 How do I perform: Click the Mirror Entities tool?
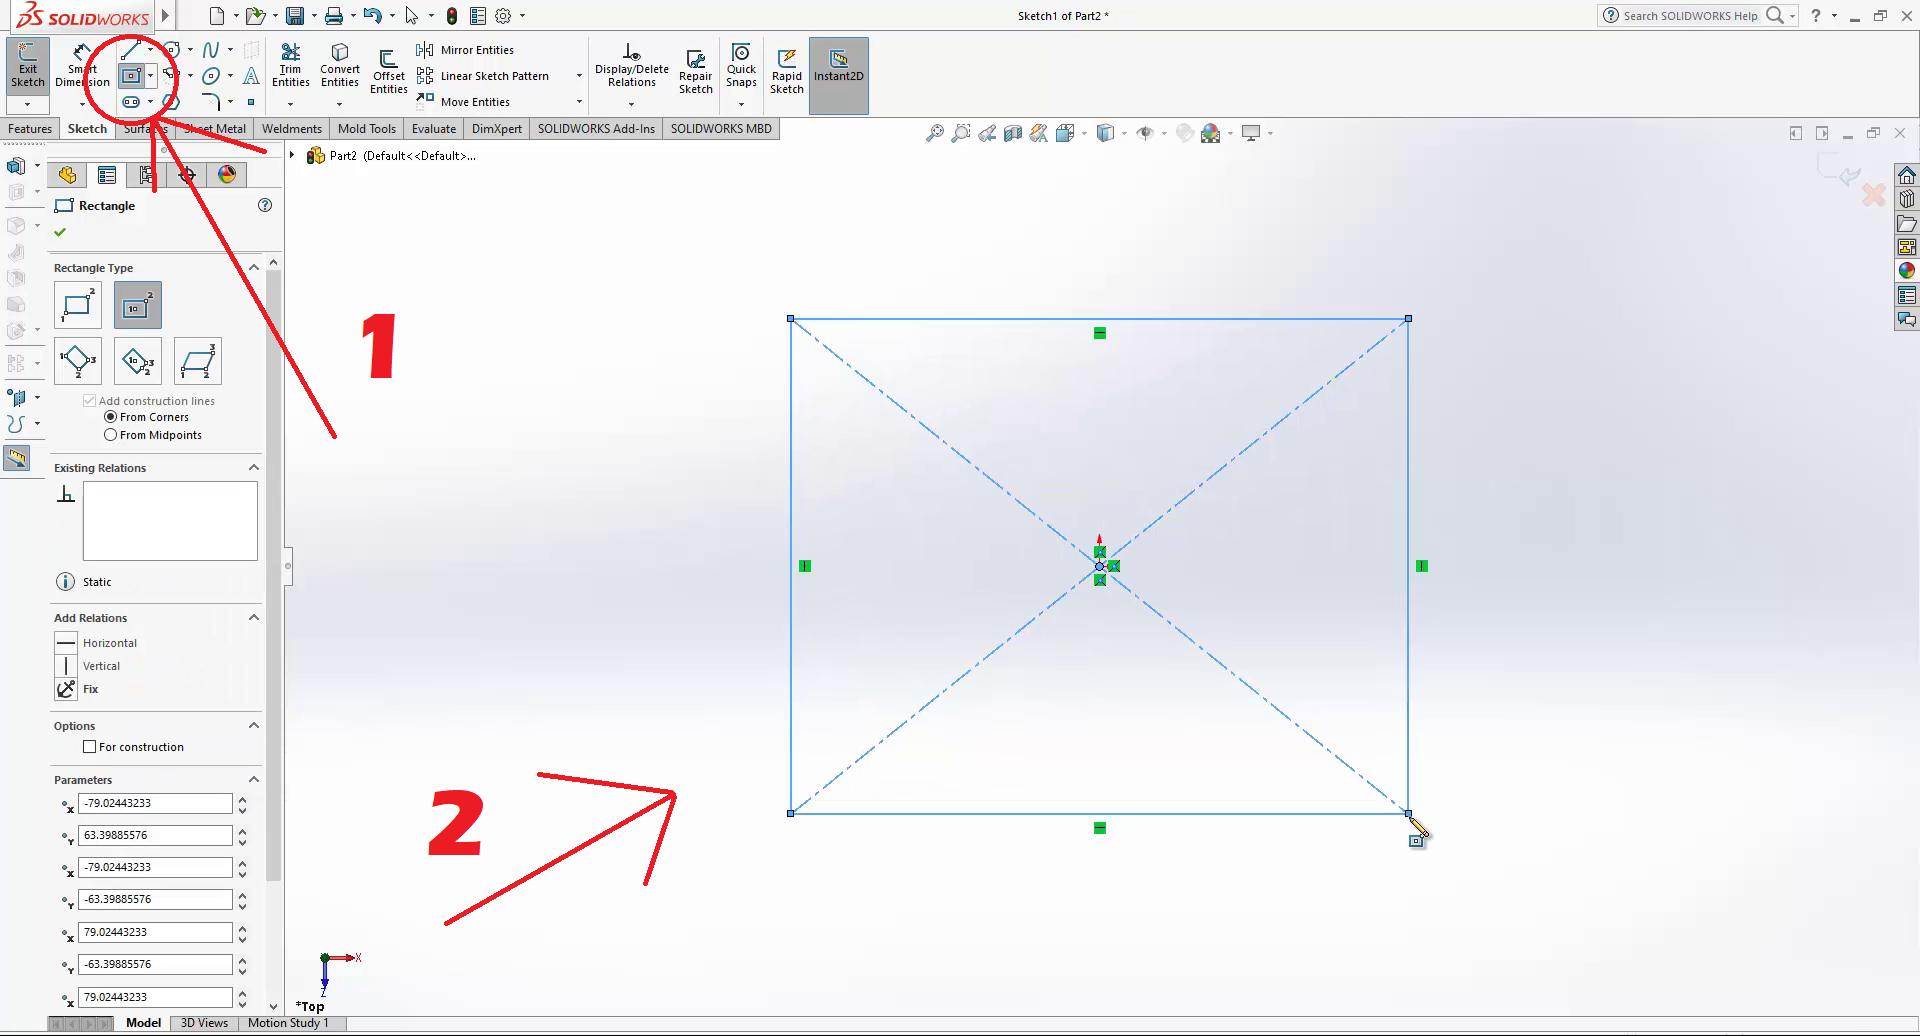(466, 50)
